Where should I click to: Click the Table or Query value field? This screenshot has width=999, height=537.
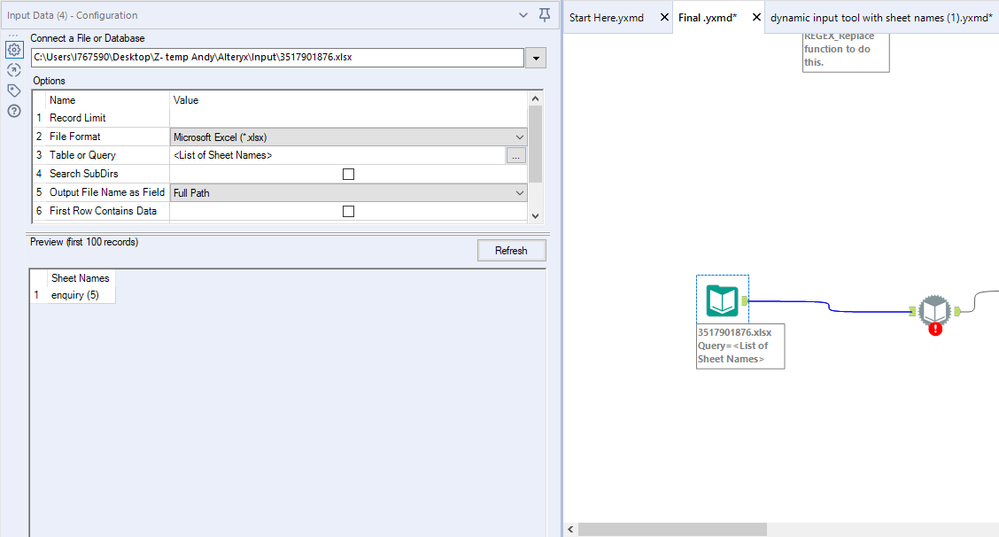point(338,155)
